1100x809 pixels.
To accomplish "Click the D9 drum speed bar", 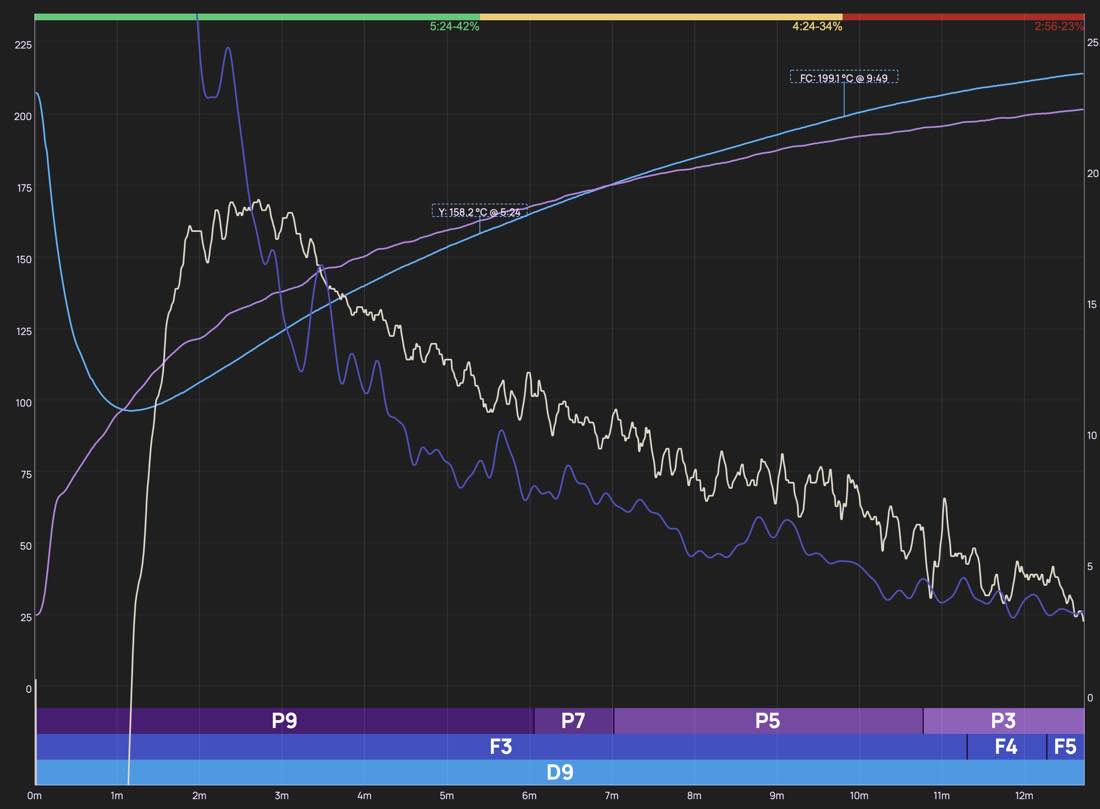I will pos(559,773).
